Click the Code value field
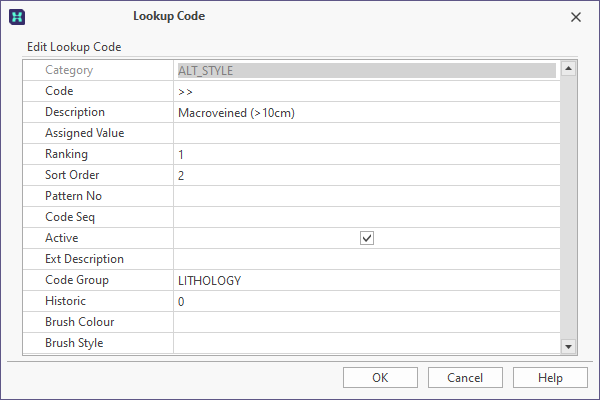 tap(366, 91)
